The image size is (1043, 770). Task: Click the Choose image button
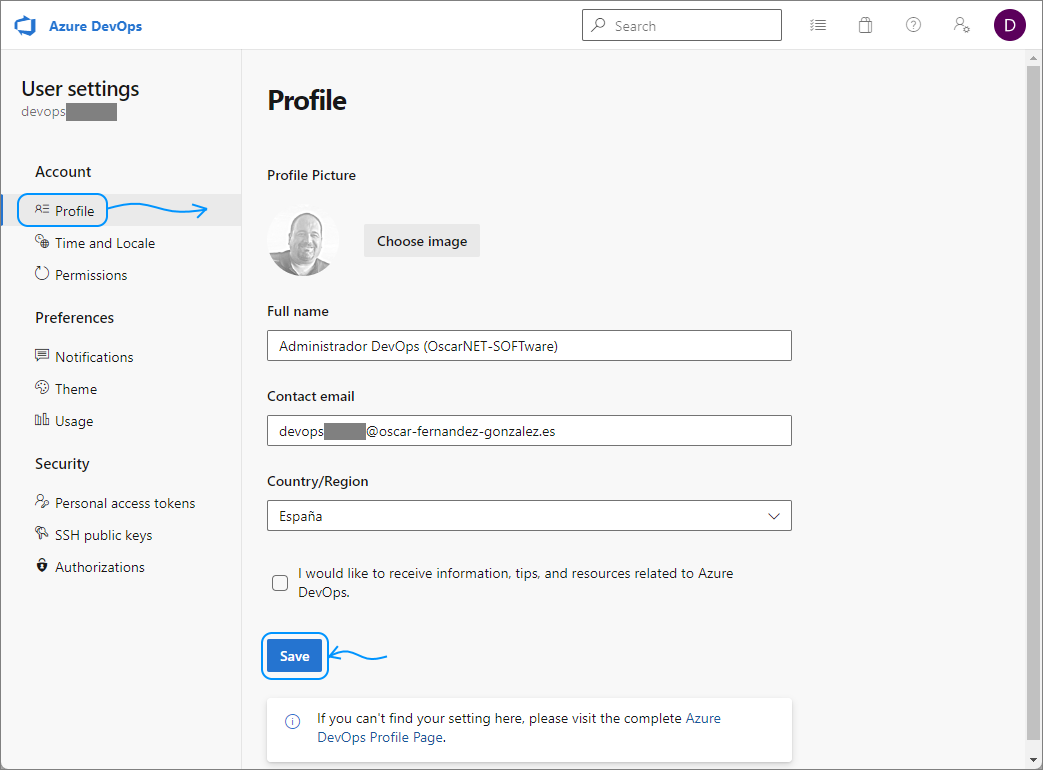(x=422, y=241)
